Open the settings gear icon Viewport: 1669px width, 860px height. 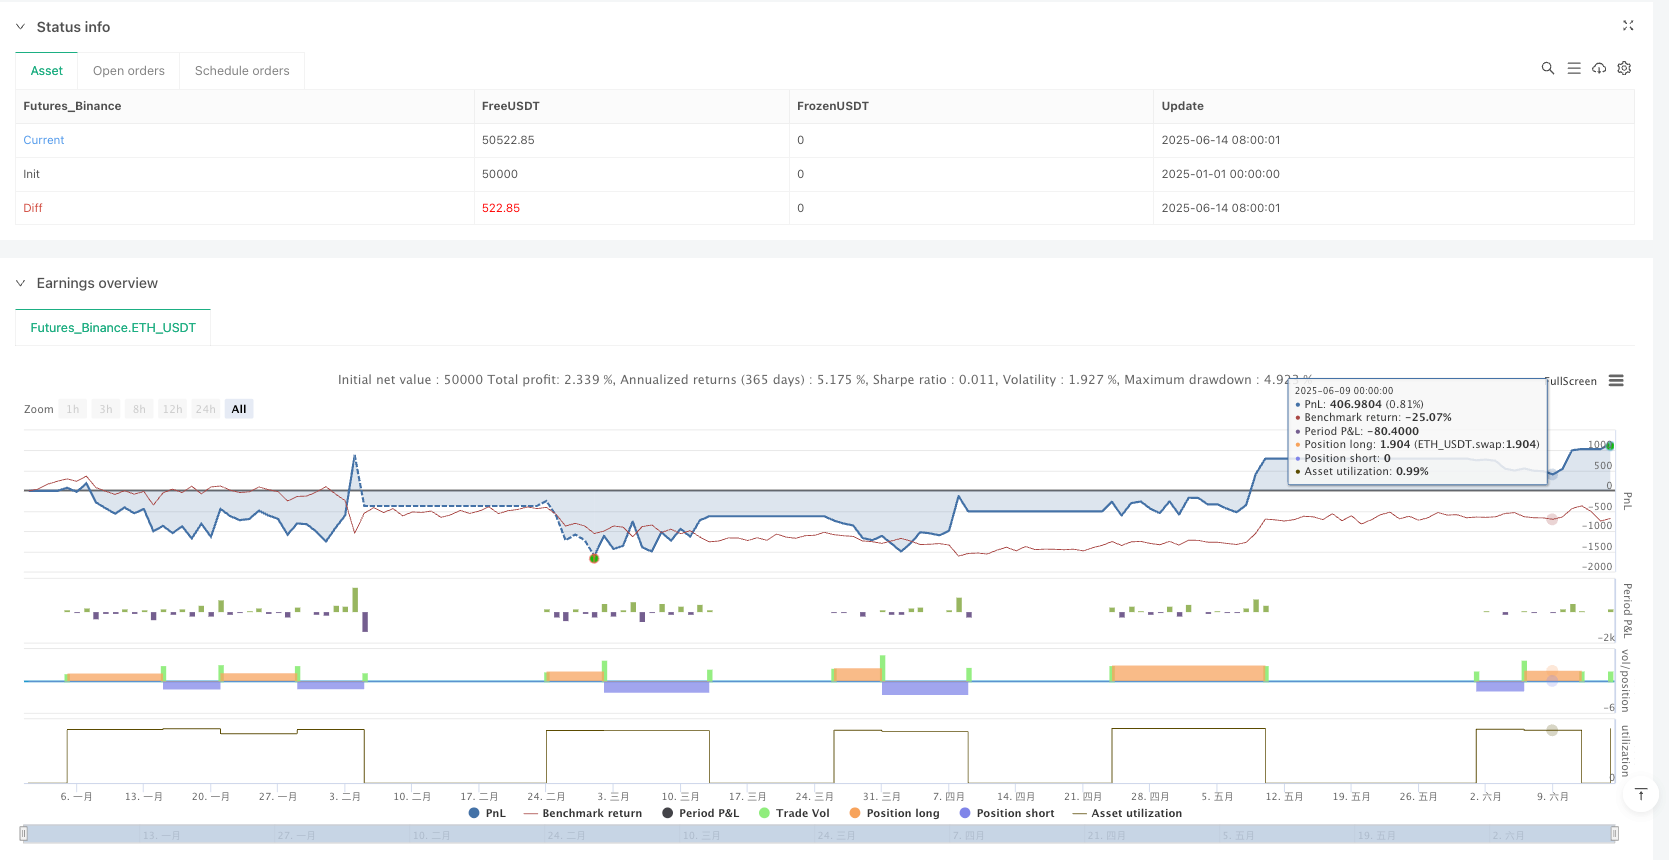[1624, 68]
